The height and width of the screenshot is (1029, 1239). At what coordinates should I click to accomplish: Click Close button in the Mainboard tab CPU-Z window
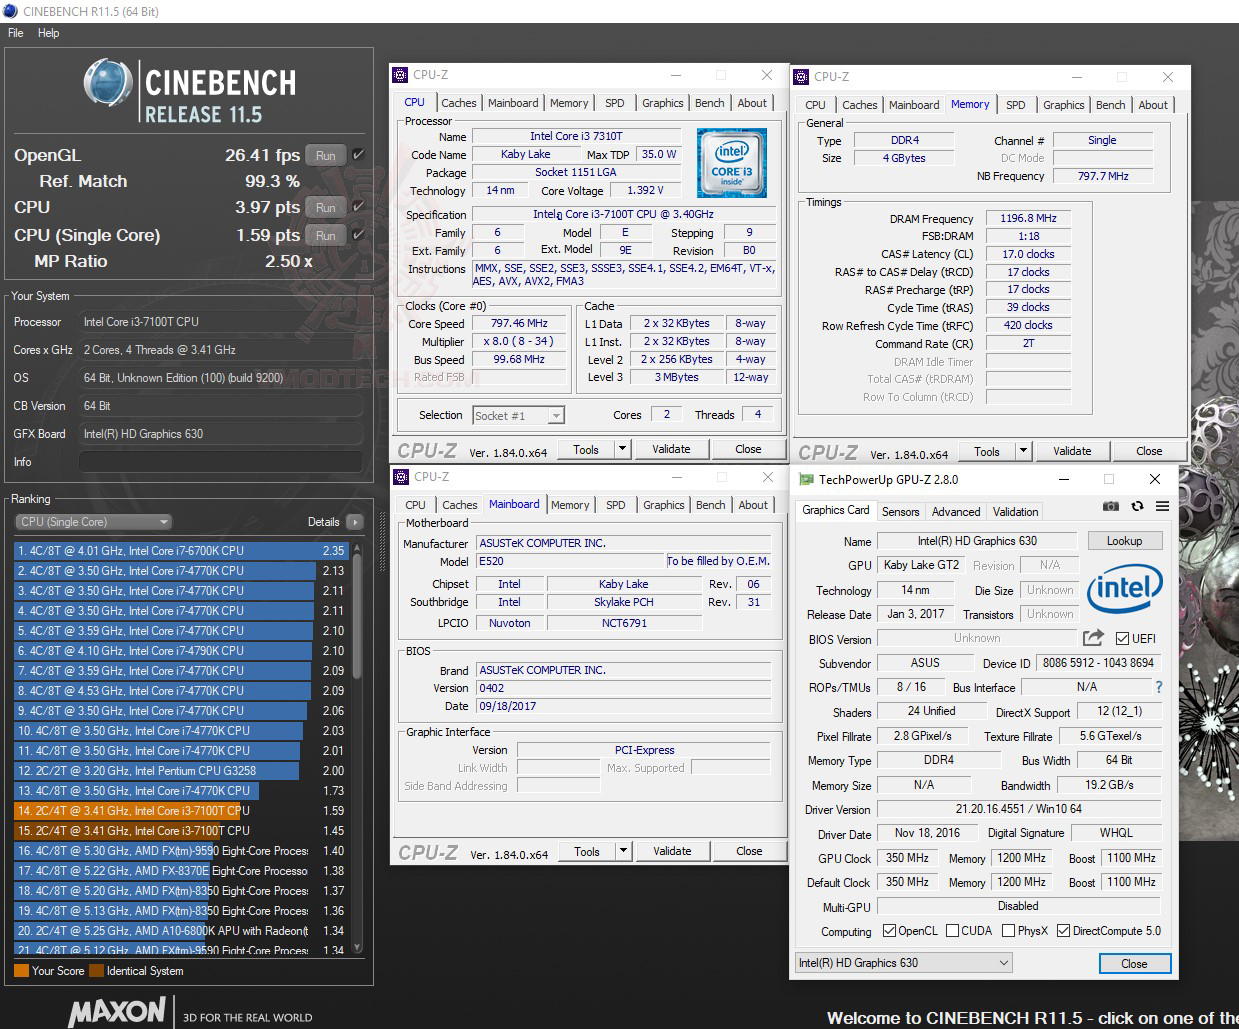(x=749, y=851)
